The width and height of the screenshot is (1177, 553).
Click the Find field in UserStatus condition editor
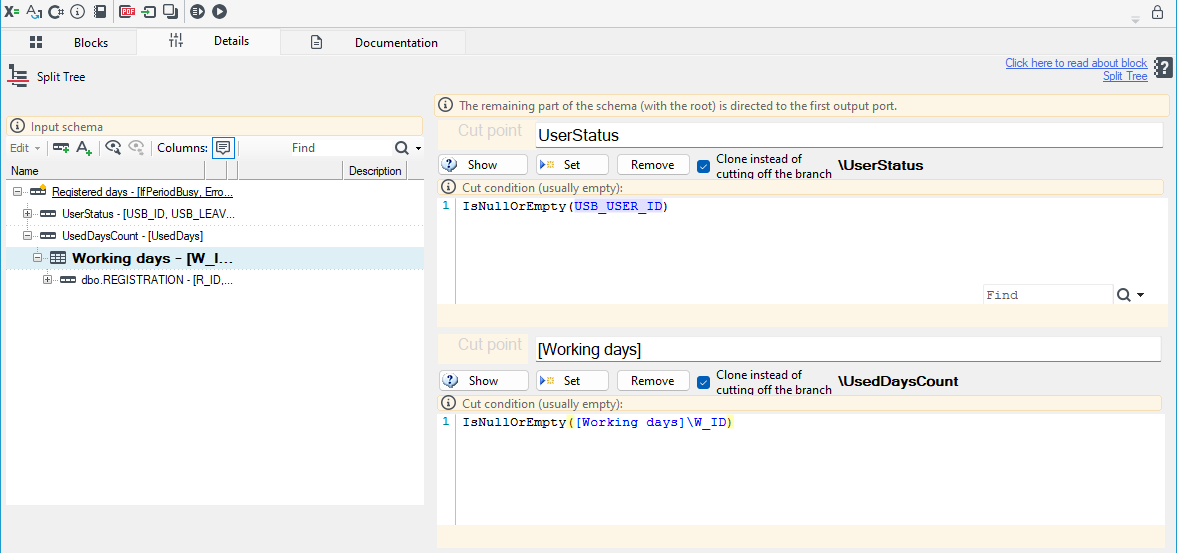point(1048,295)
